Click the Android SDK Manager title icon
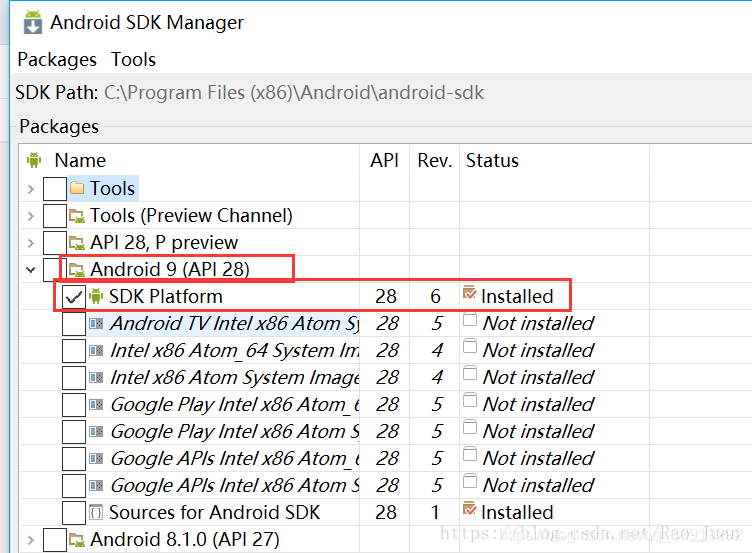 click(x=33, y=23)
